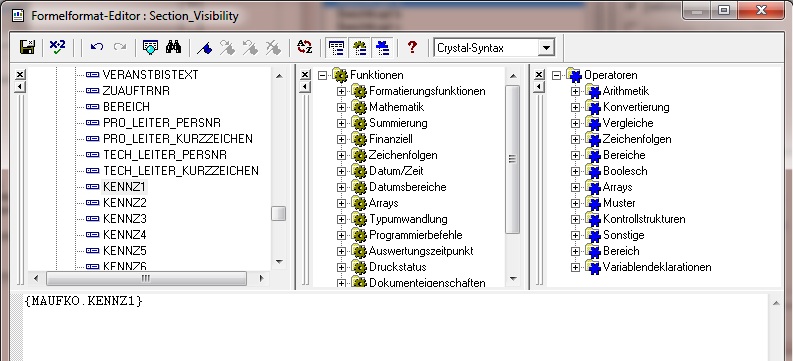
Task: Open Find with the binoculars icon
Action: (x=173, y=48)
